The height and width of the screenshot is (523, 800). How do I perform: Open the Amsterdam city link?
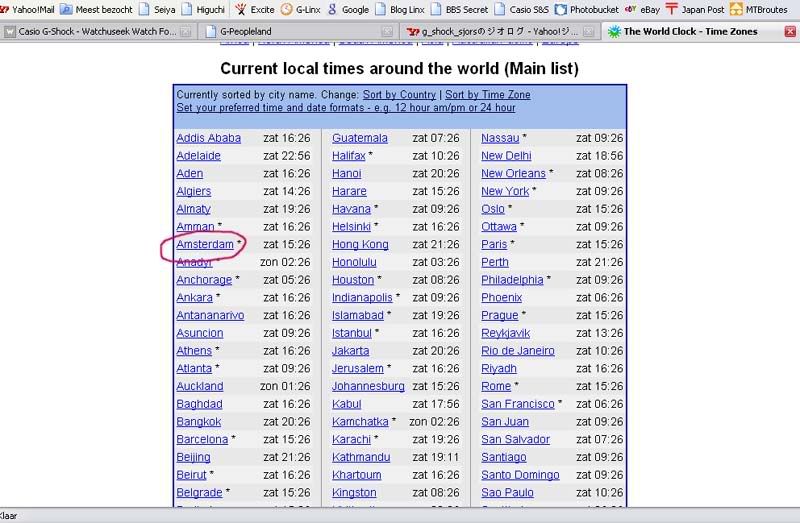(x=205, y=244)
